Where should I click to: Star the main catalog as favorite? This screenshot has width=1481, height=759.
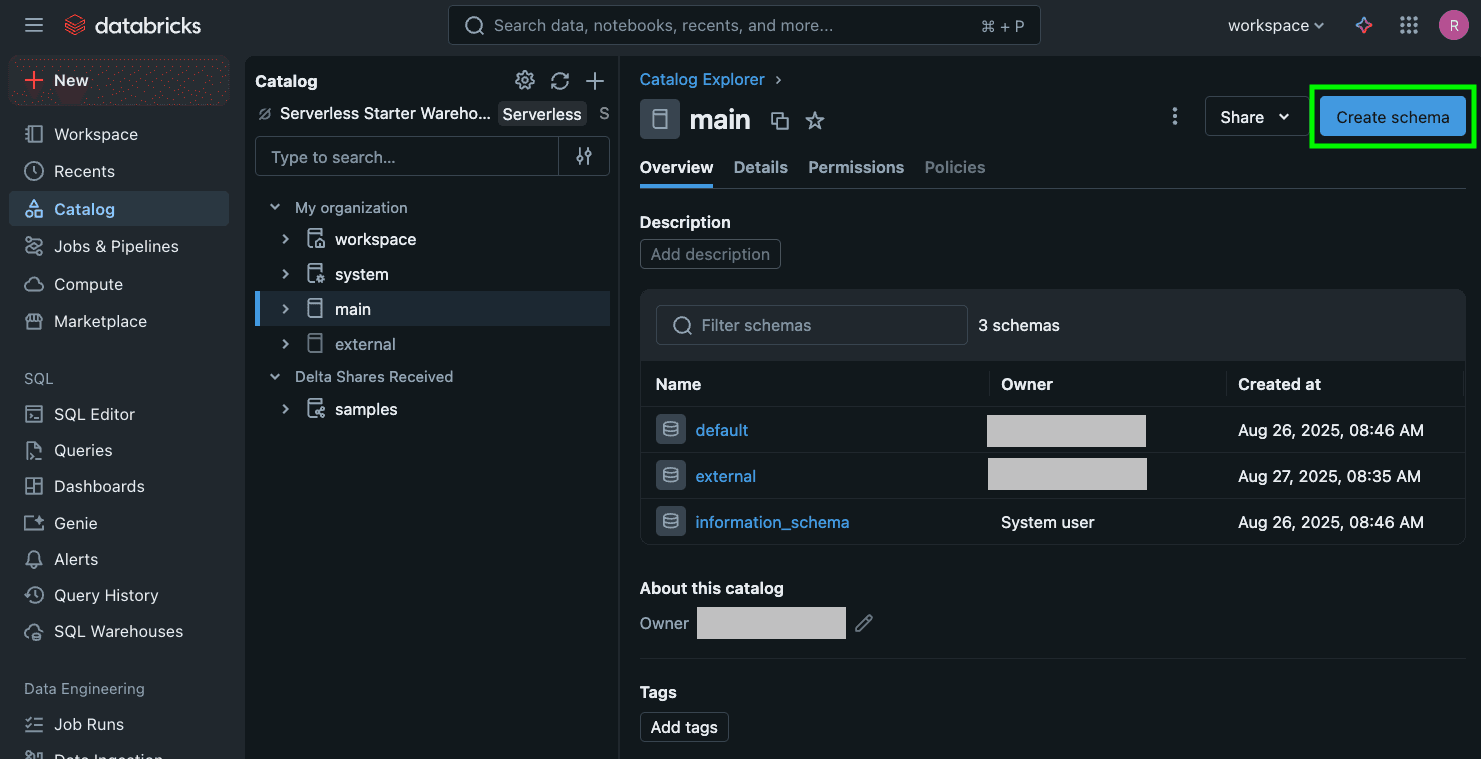tap(815, 121)
